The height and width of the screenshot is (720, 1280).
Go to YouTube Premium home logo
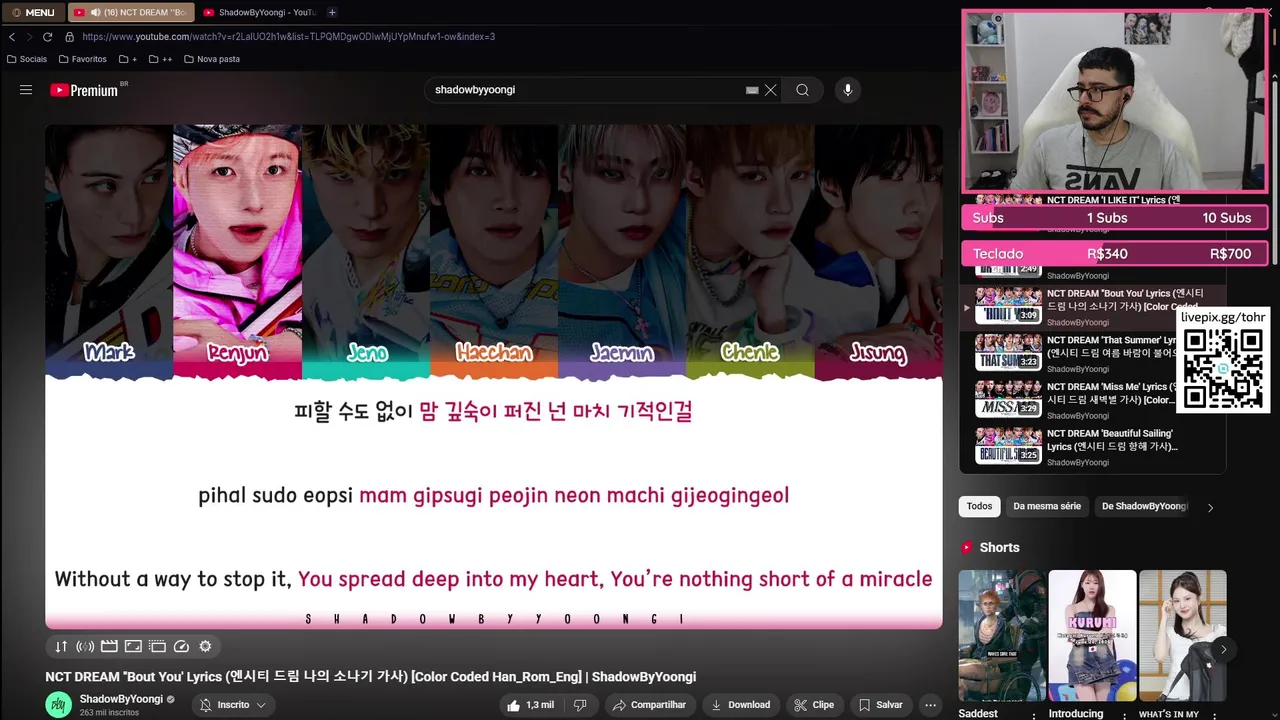tap(84, 90)
